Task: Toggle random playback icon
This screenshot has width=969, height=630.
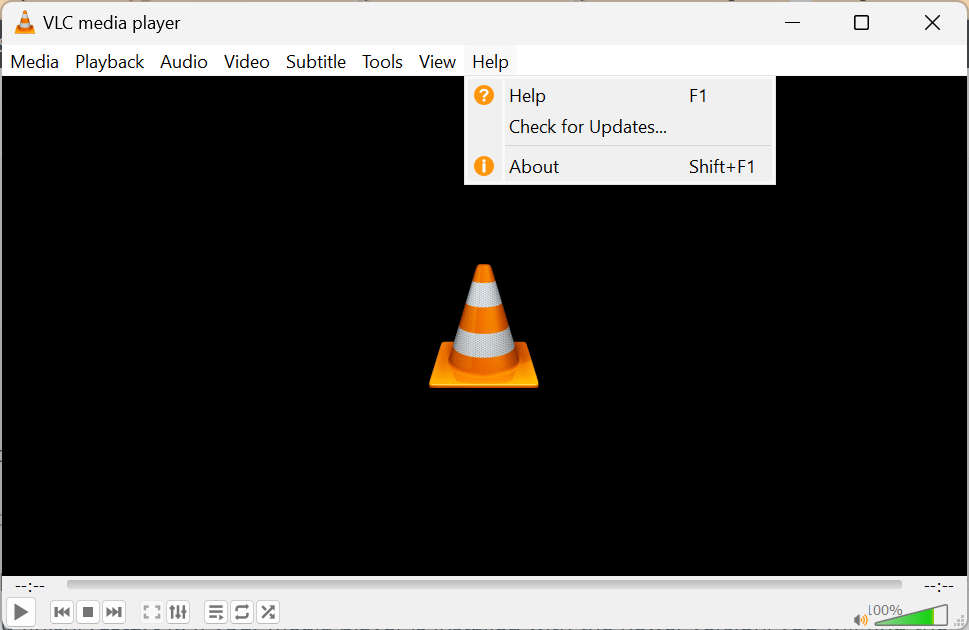Action: (267, 611)
